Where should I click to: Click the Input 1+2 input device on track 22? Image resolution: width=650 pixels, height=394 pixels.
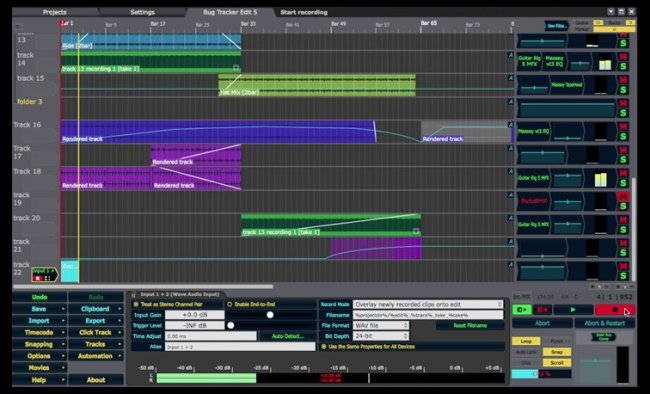(x=44, y=274)
